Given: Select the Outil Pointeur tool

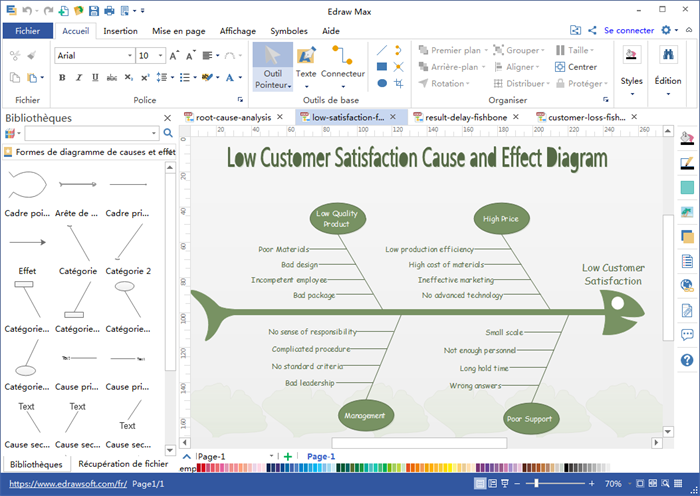Looking at the screenshot, I should [272, 66].
